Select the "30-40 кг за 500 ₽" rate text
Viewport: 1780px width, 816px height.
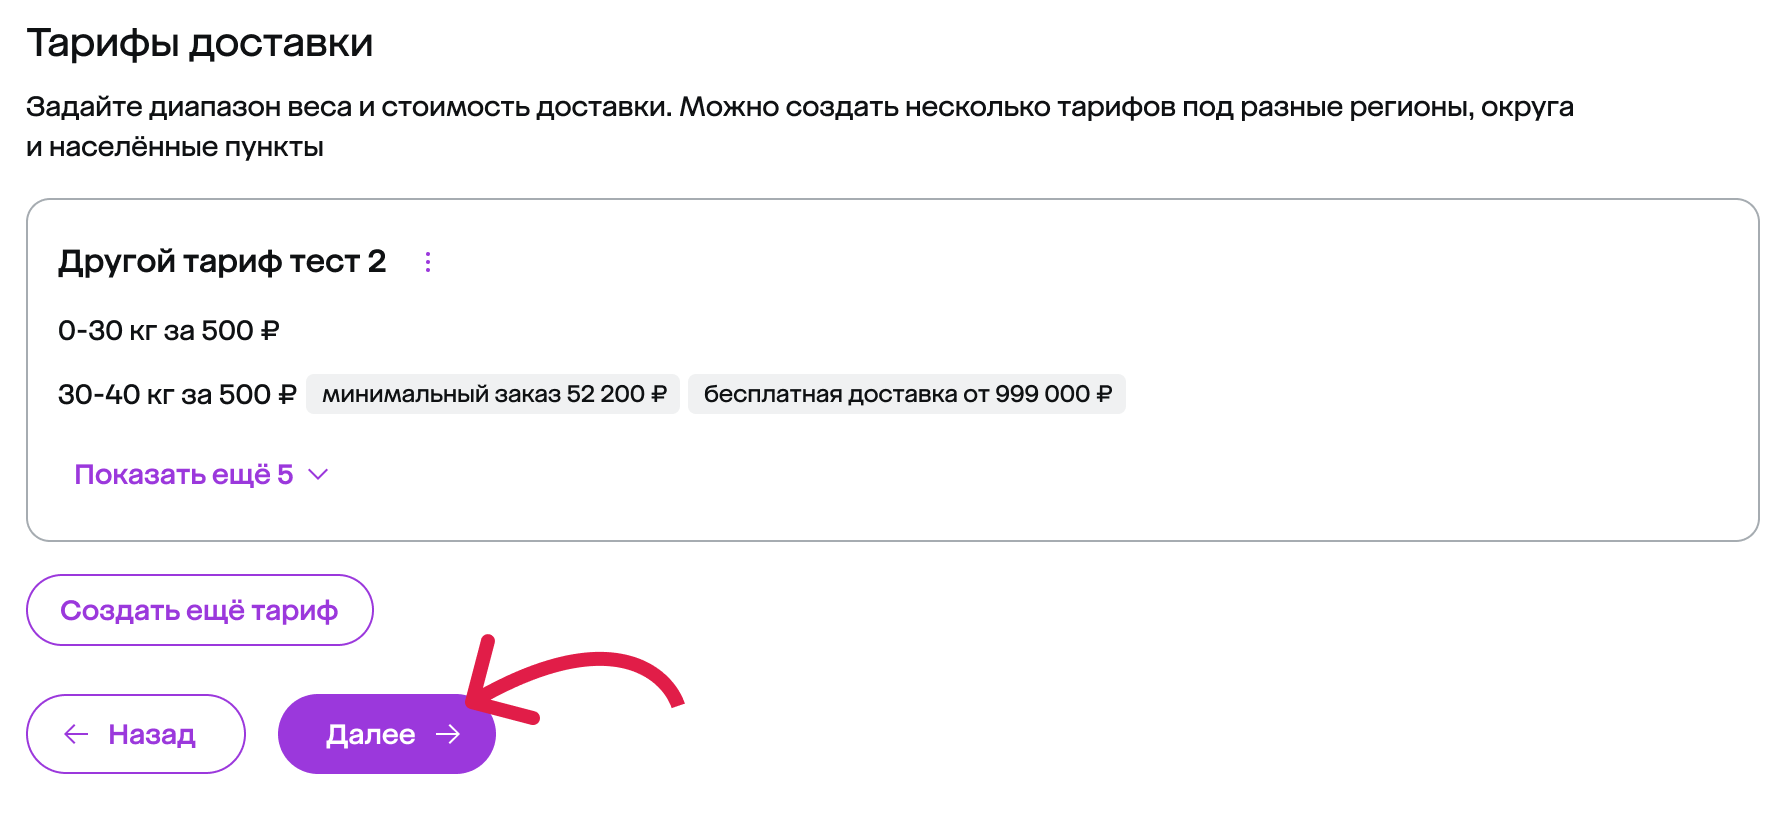[x=177, y=394]
